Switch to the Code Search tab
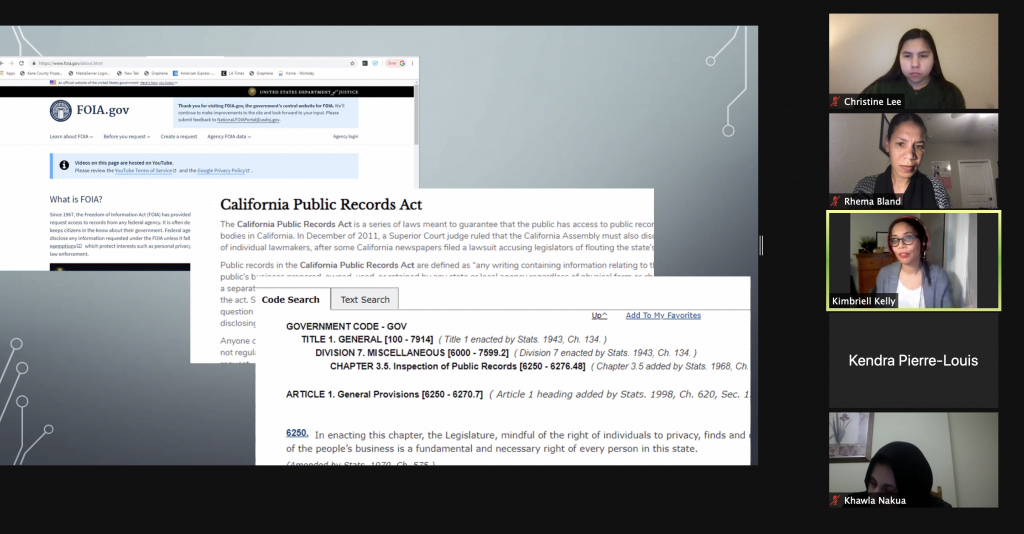Viewport: 1024px width, 534px height. coord(291,300)
